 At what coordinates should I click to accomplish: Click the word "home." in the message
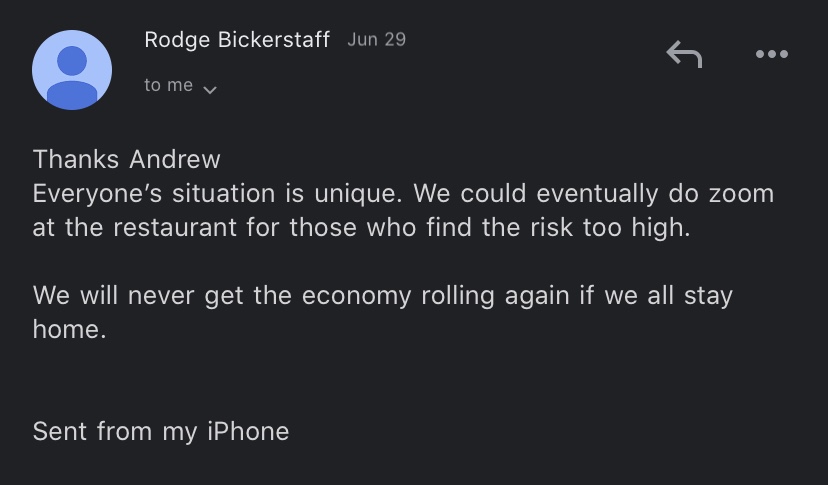[69, 329]
